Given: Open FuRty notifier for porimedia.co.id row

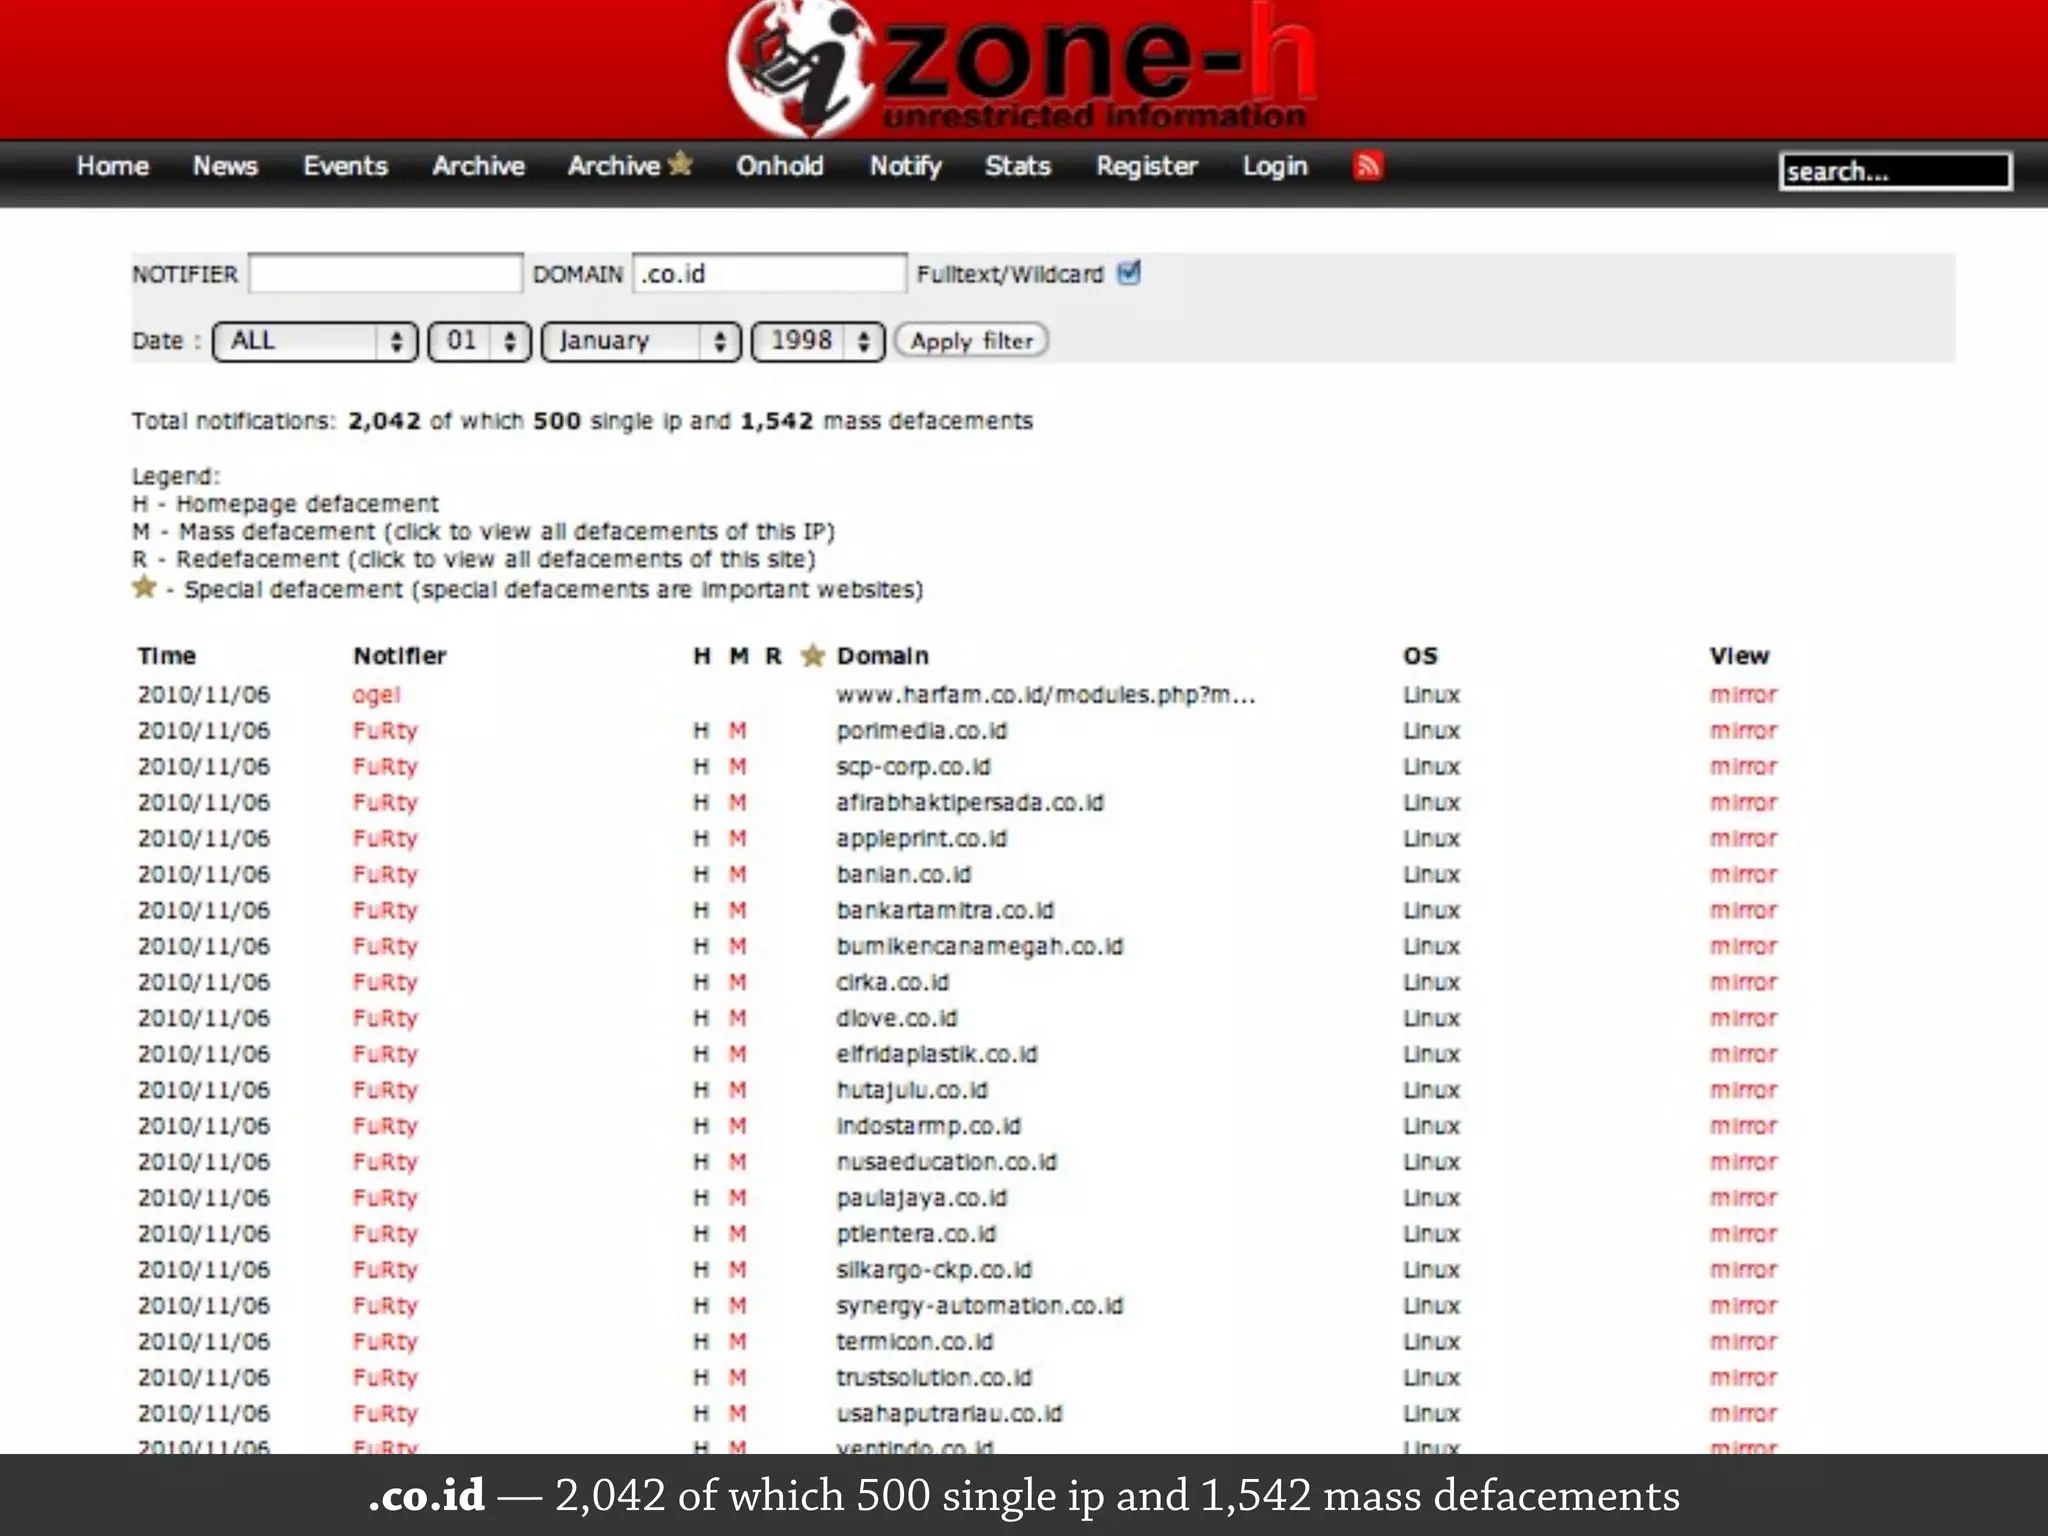Looking at the screenshot, I should tap(385, 731).
